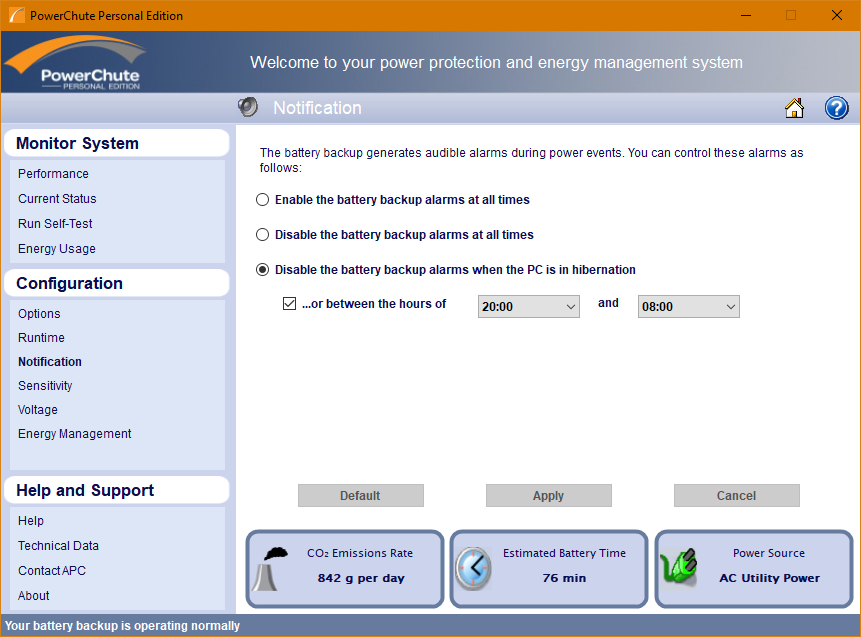Viewport: 861px width, 637px height.
Task: Click the CO2 Emissions Rate panel
Action: 345,569
